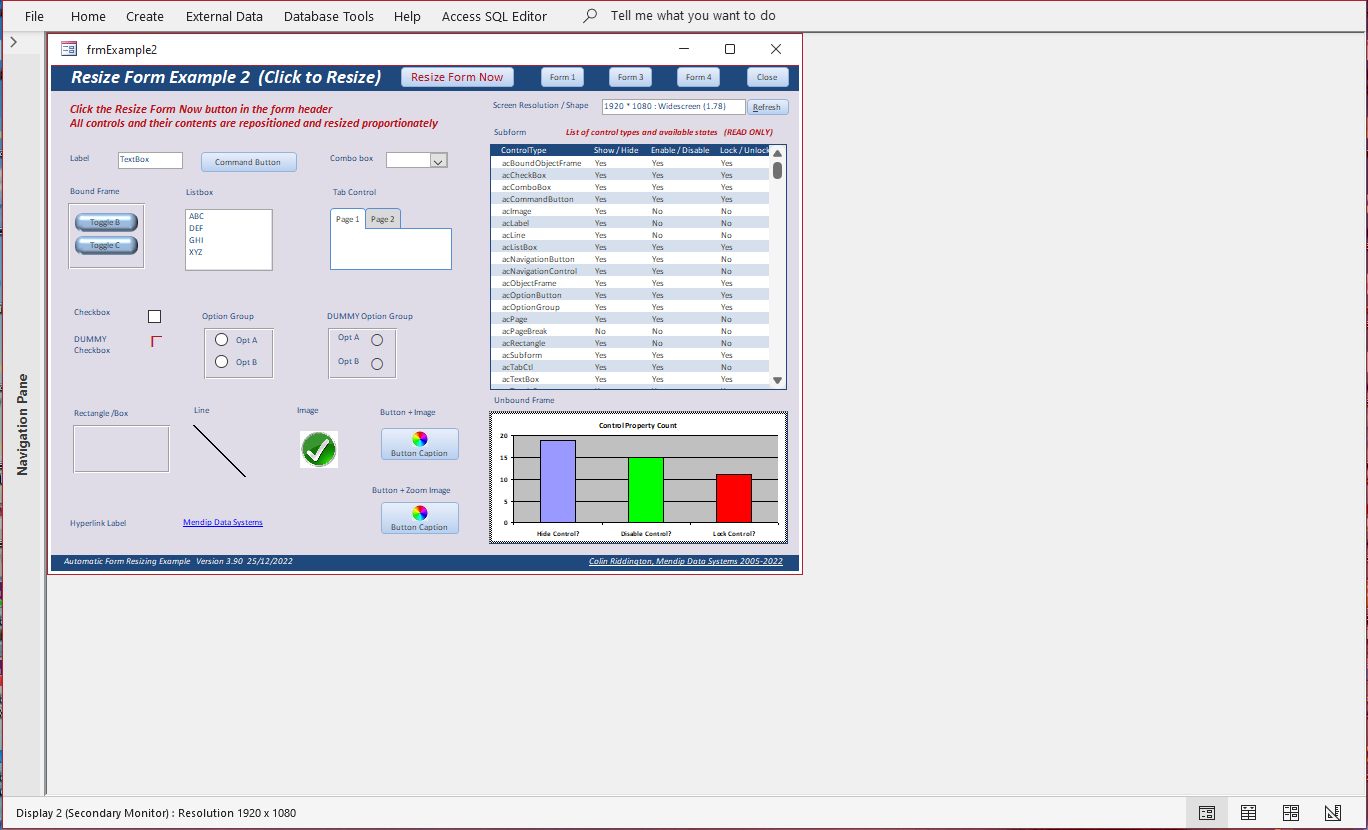Tick the red DUMMY Checkbox
Viewport: 1368px width, 830px height.
point(155,341)
